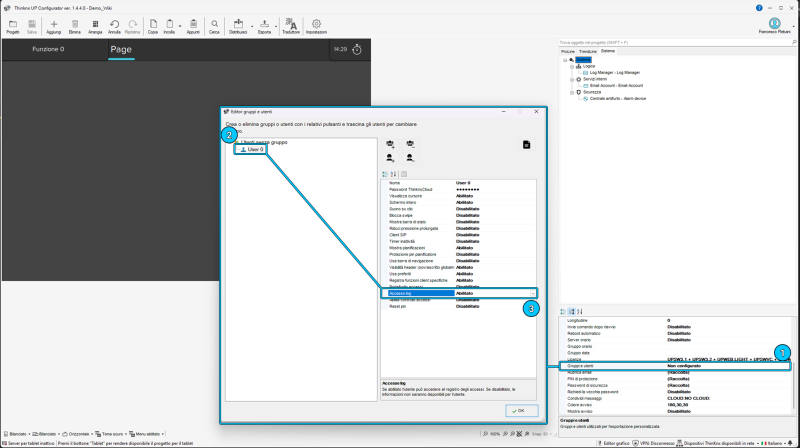The width and height of the screenshot is (800, 448).
Task: Click the add user icon in editor dialog
Action: tap(390, 158)
